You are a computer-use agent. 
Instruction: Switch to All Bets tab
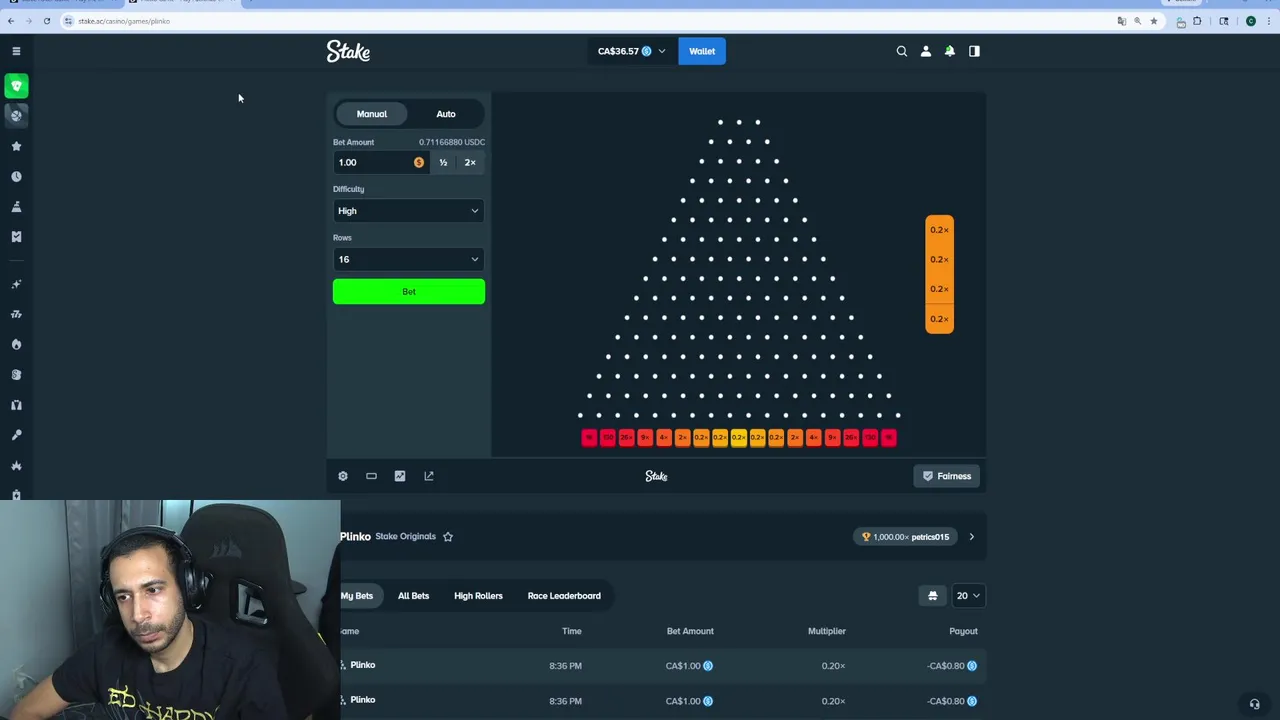(413, 596)
